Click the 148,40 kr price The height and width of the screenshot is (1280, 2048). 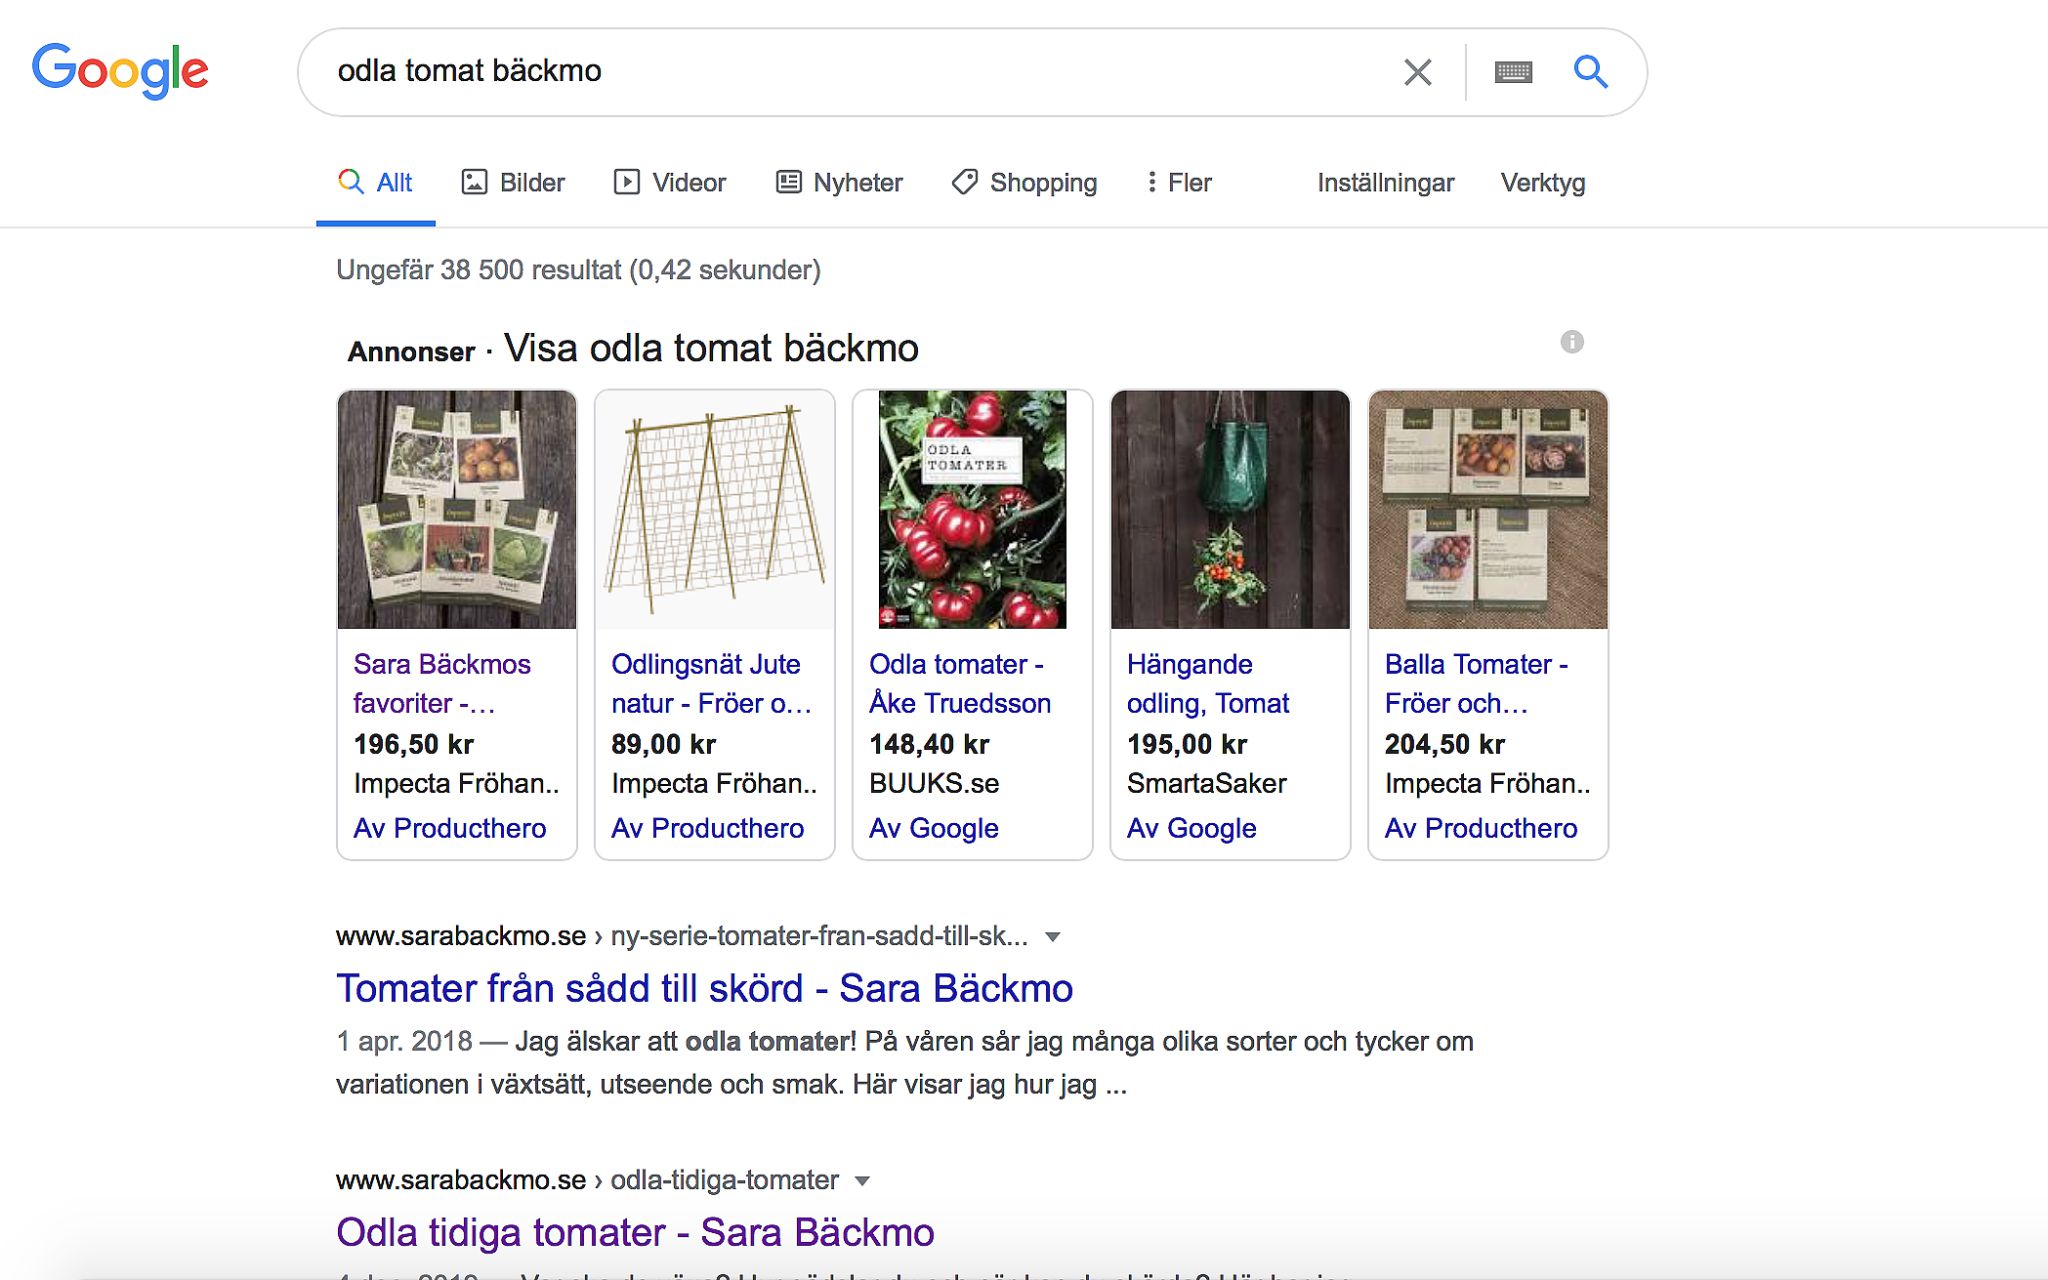tap(929, 744)
